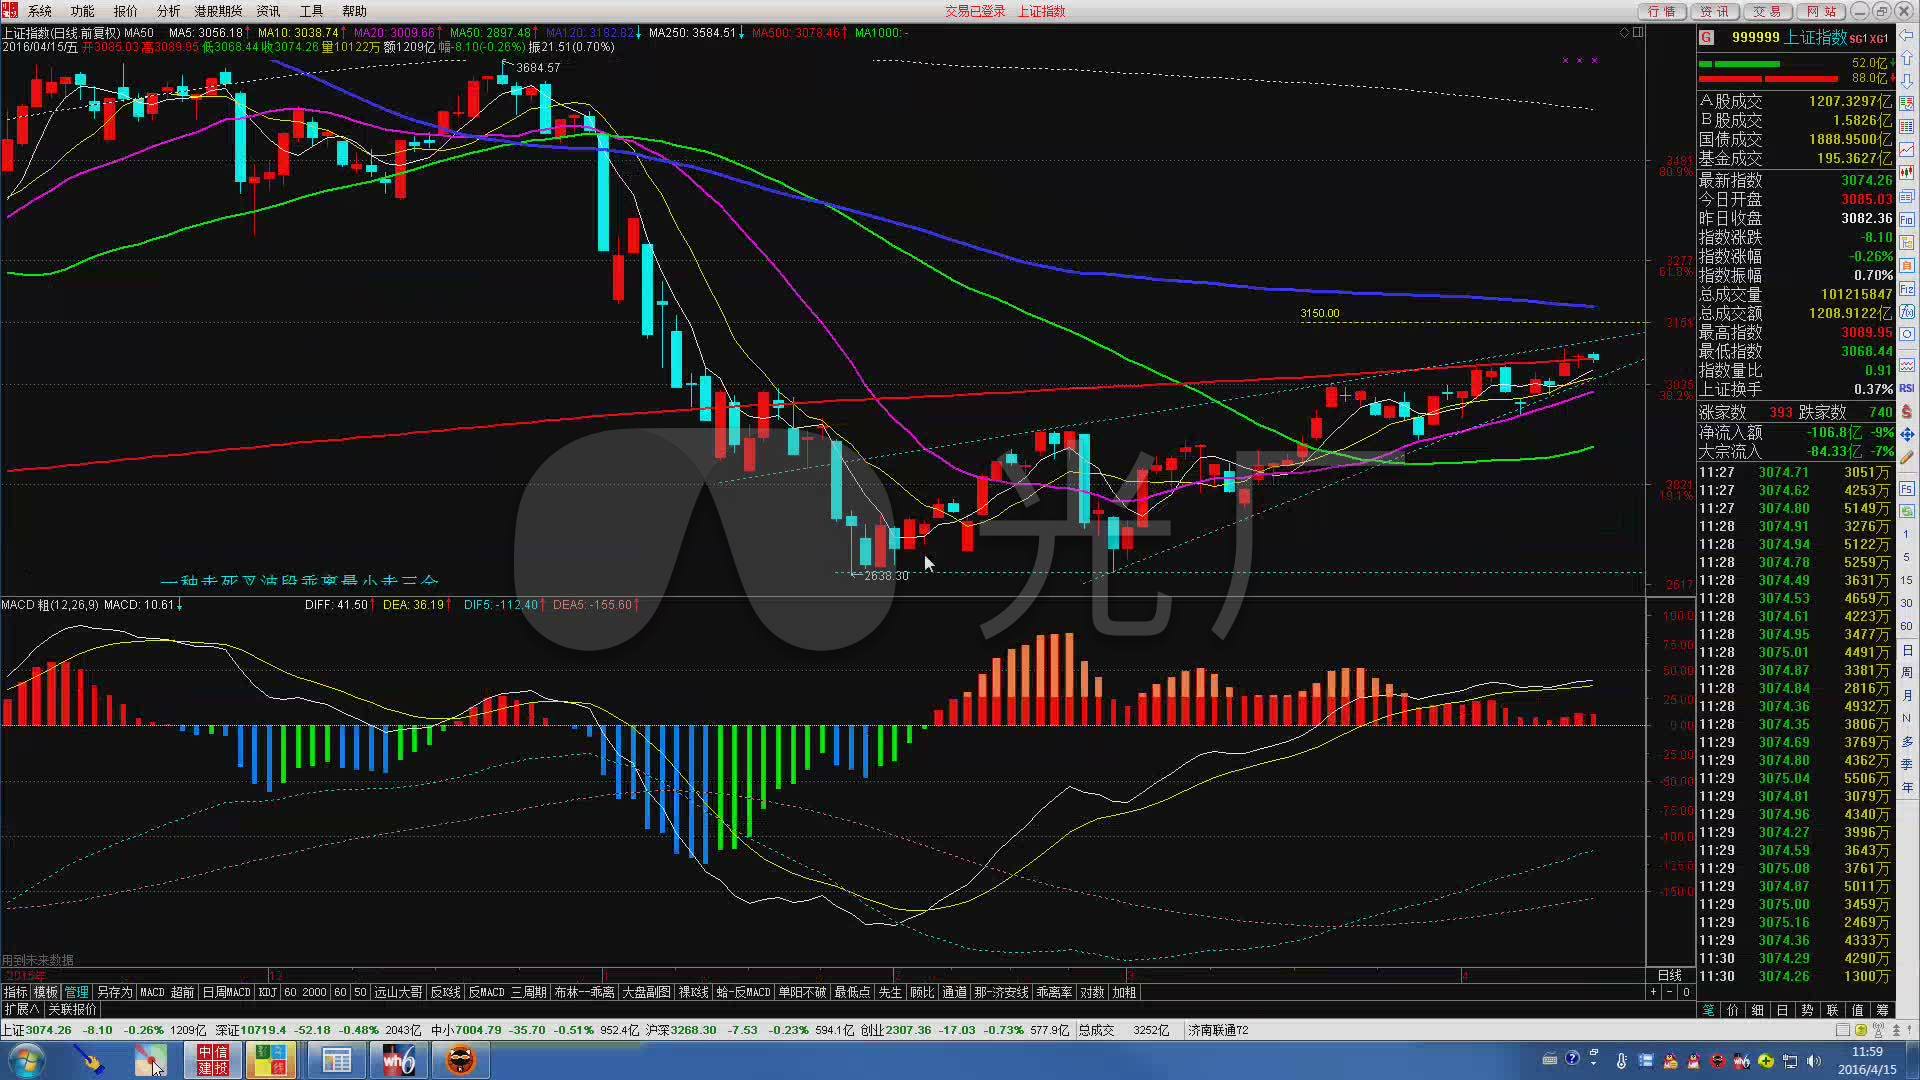Click the 扩展∧ expander button
The image size is (1920, 1080).
pyautogui.click(x=21, y=1009)
